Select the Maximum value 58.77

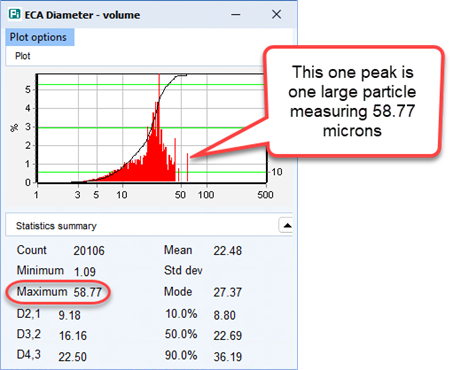(x=87, y=292)
